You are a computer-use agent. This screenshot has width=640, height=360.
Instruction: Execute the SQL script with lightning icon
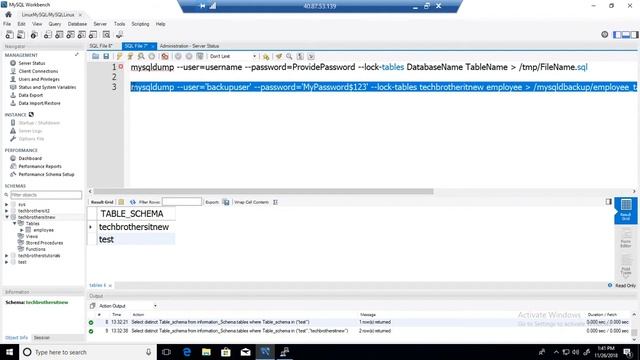coord(119,56)
